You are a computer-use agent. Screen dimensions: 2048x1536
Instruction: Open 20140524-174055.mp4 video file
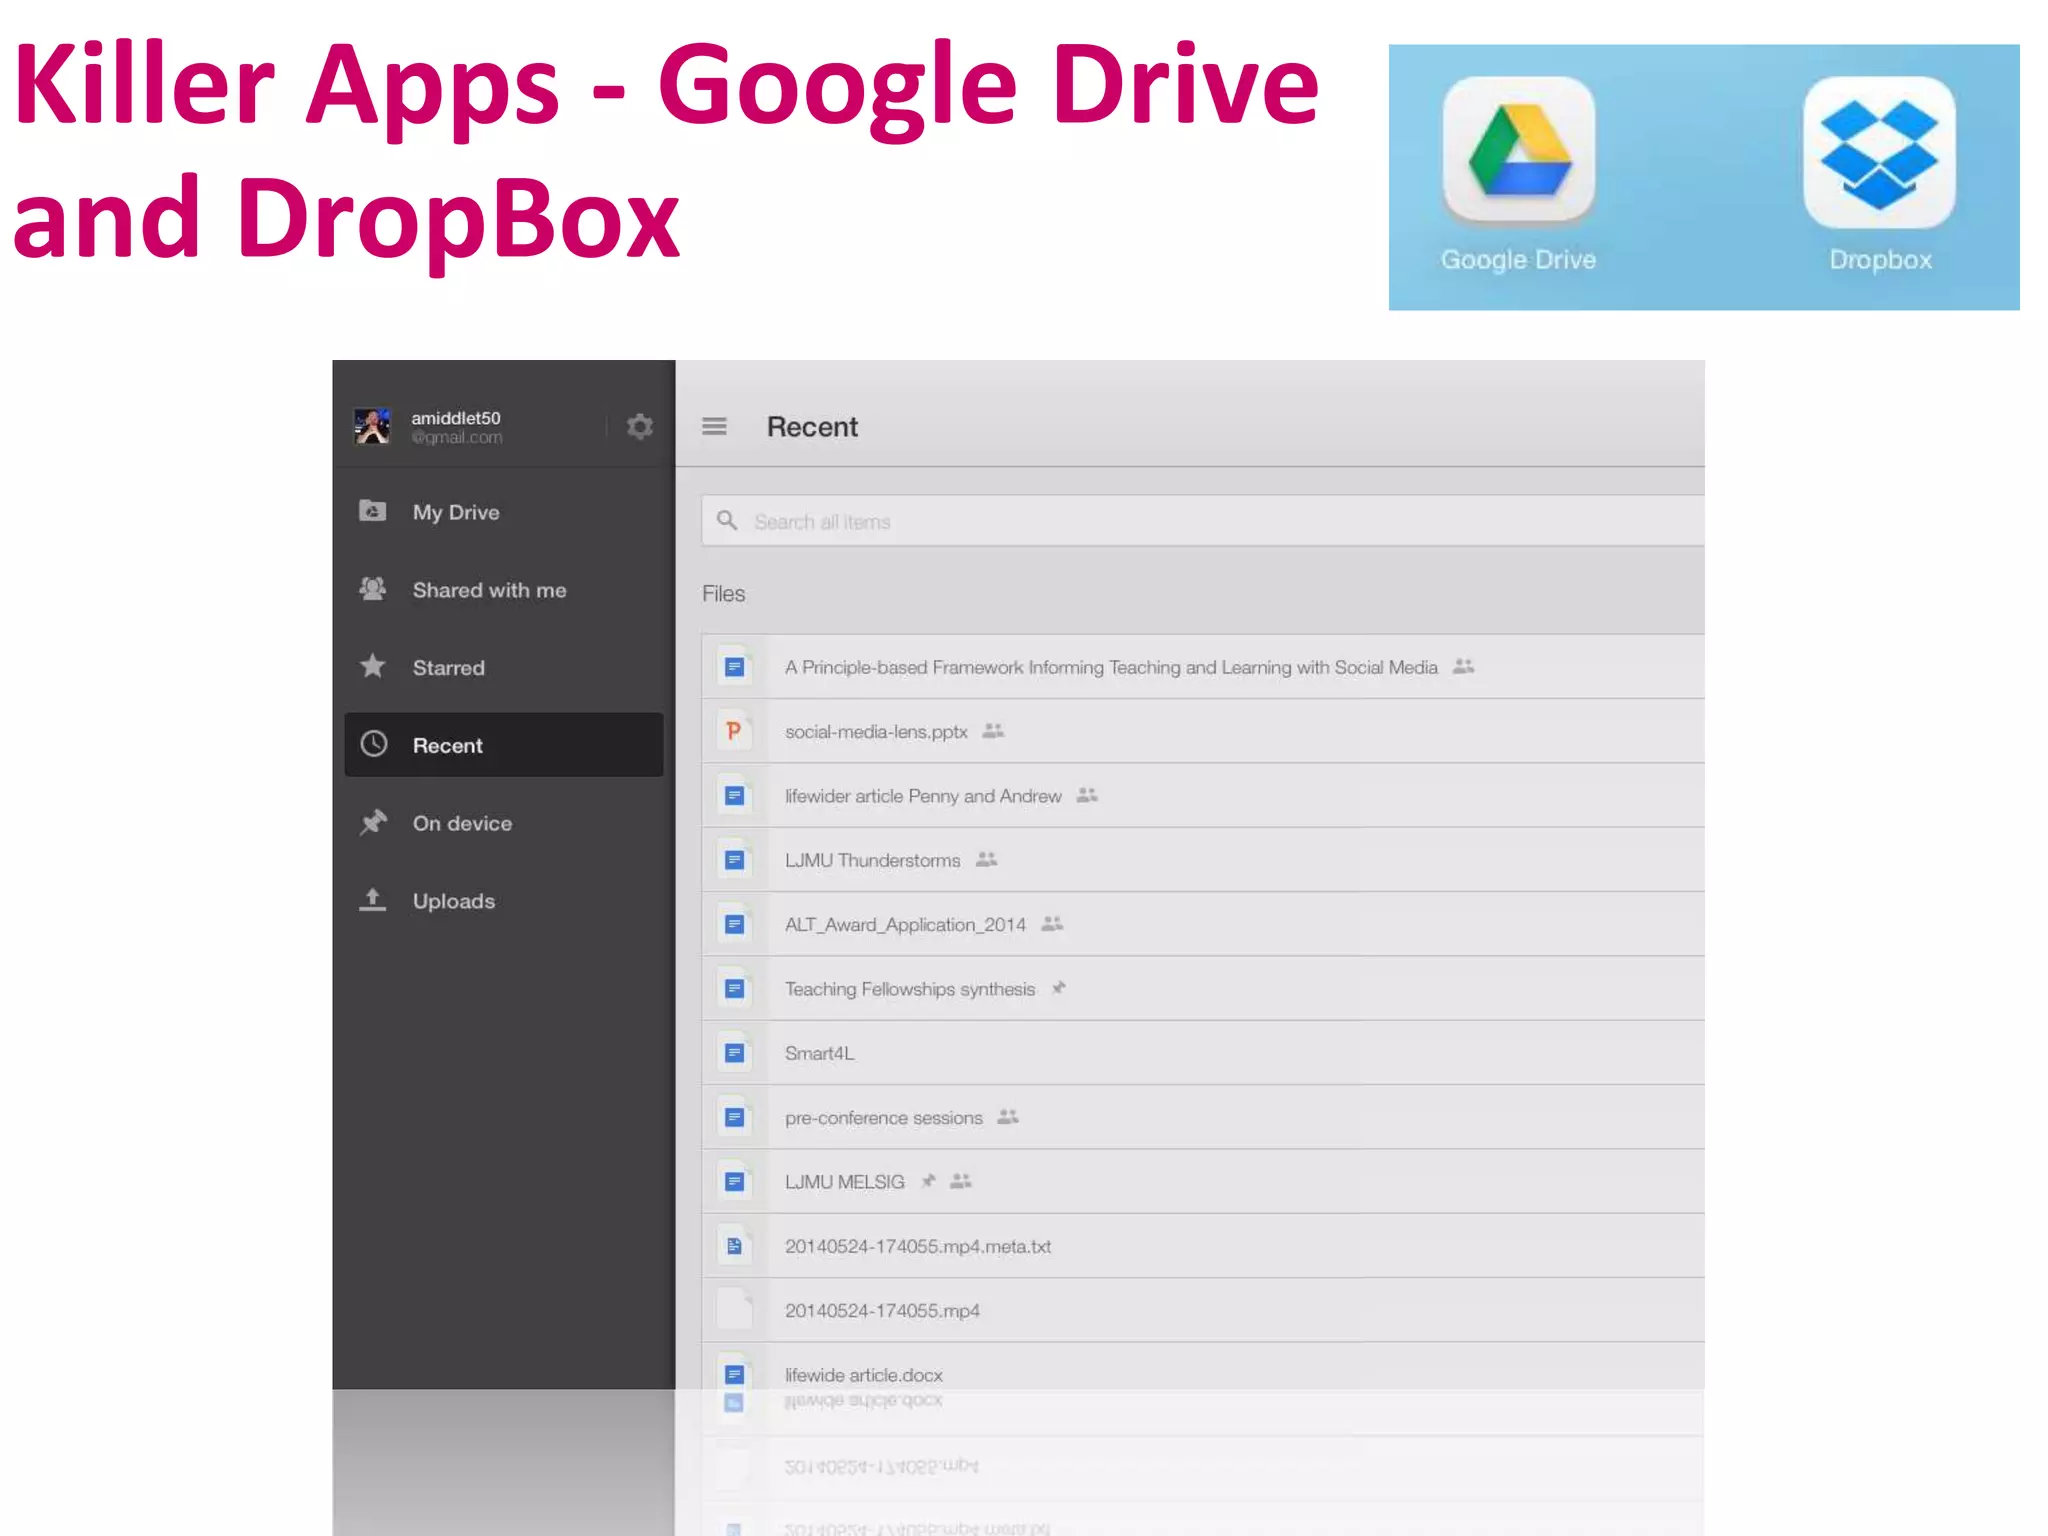[x=1203, y=1311]
